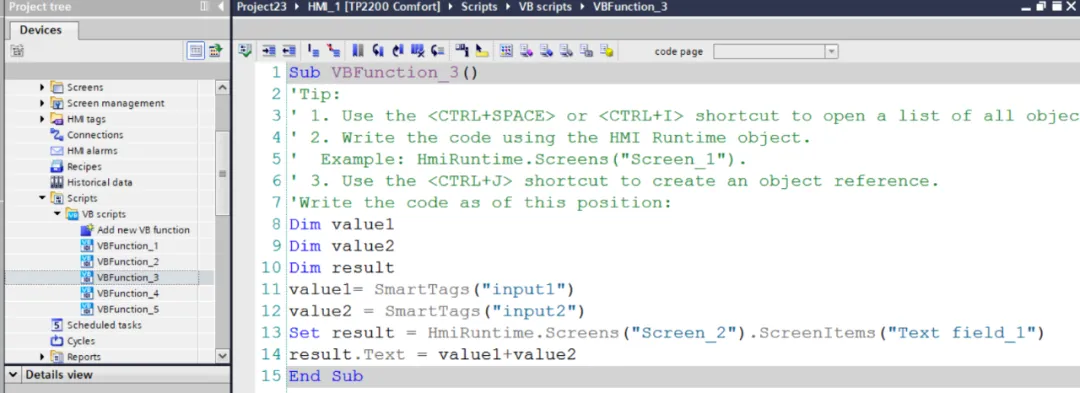Click the SmartTags("input2") code line

click(436, 311)
